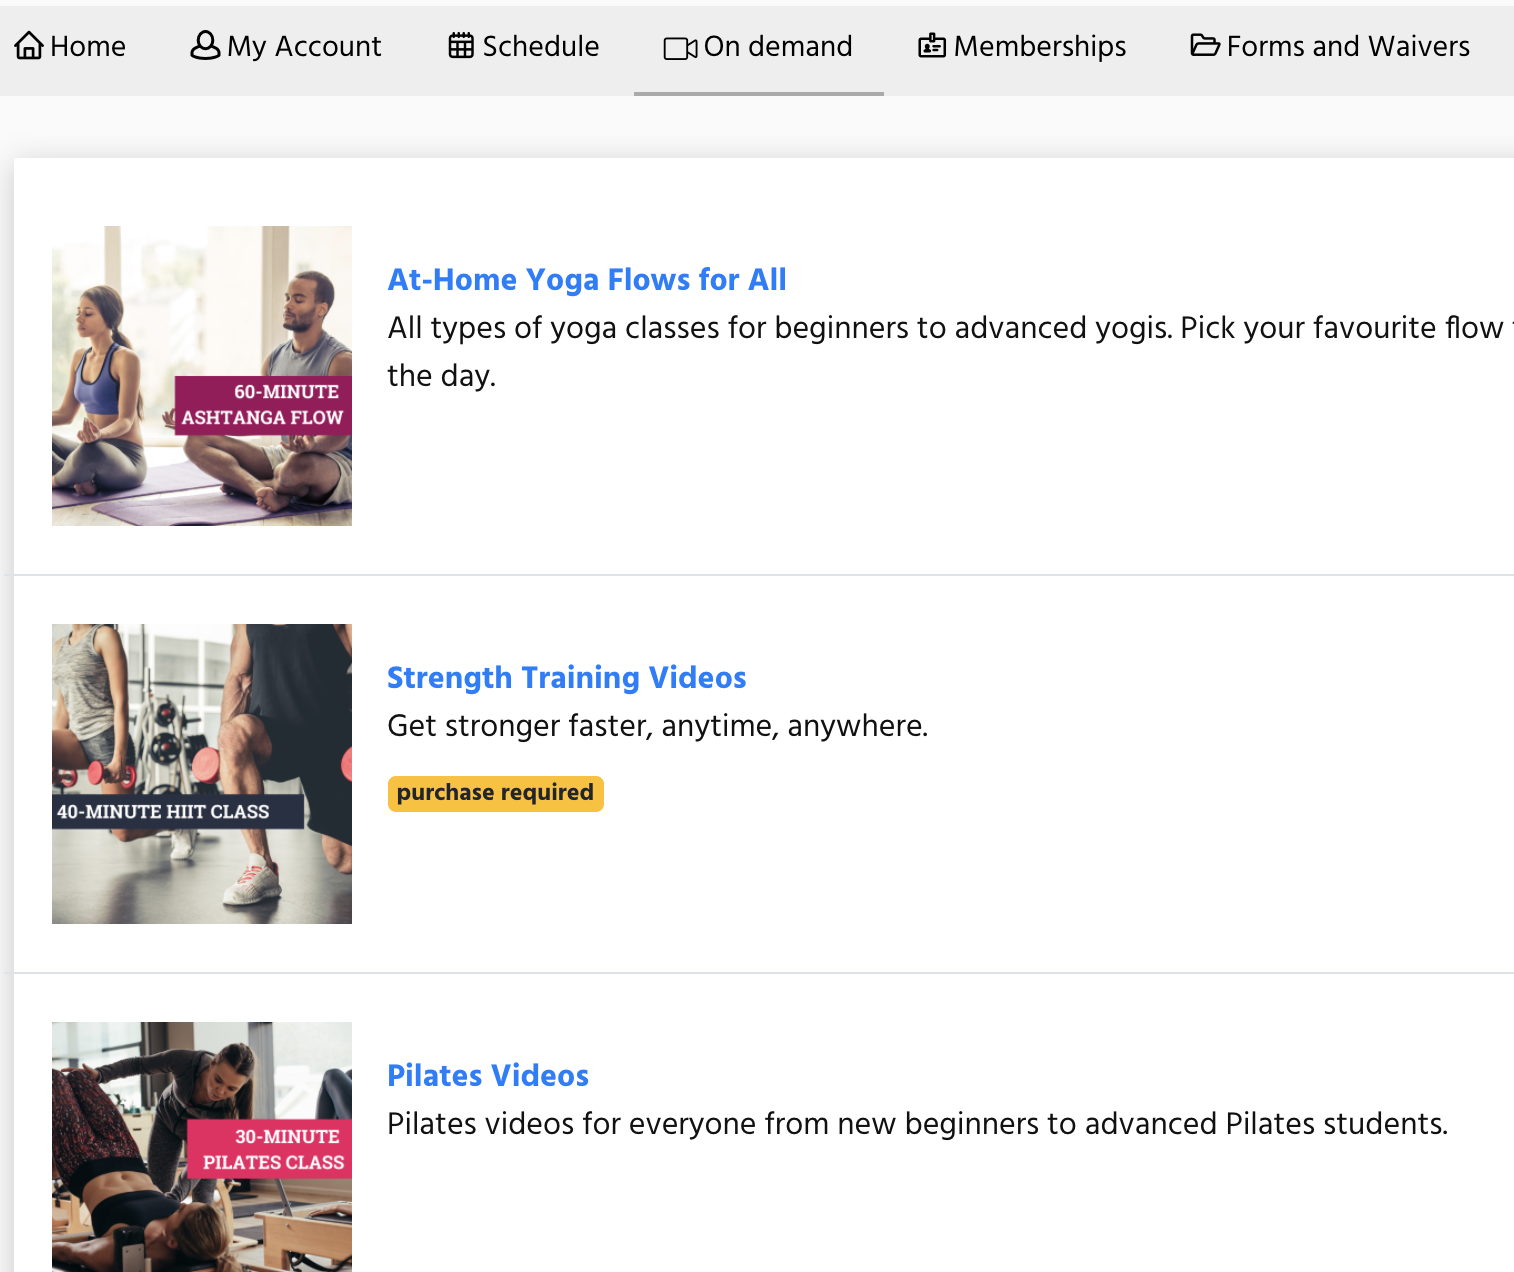Open At-Home Yoga Flows for All
Image resolution: width=1514 pixels, height=1272 pixels.
point(587,280)
